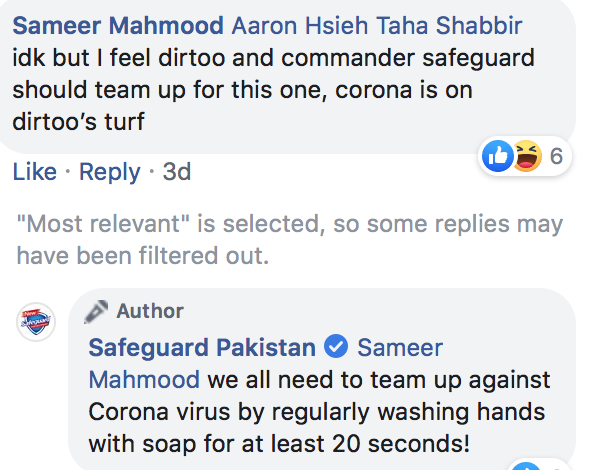The image size is (592, 470).
Task: Select the dirtoo and commander safeguard comment text
Action: [273, 89]
